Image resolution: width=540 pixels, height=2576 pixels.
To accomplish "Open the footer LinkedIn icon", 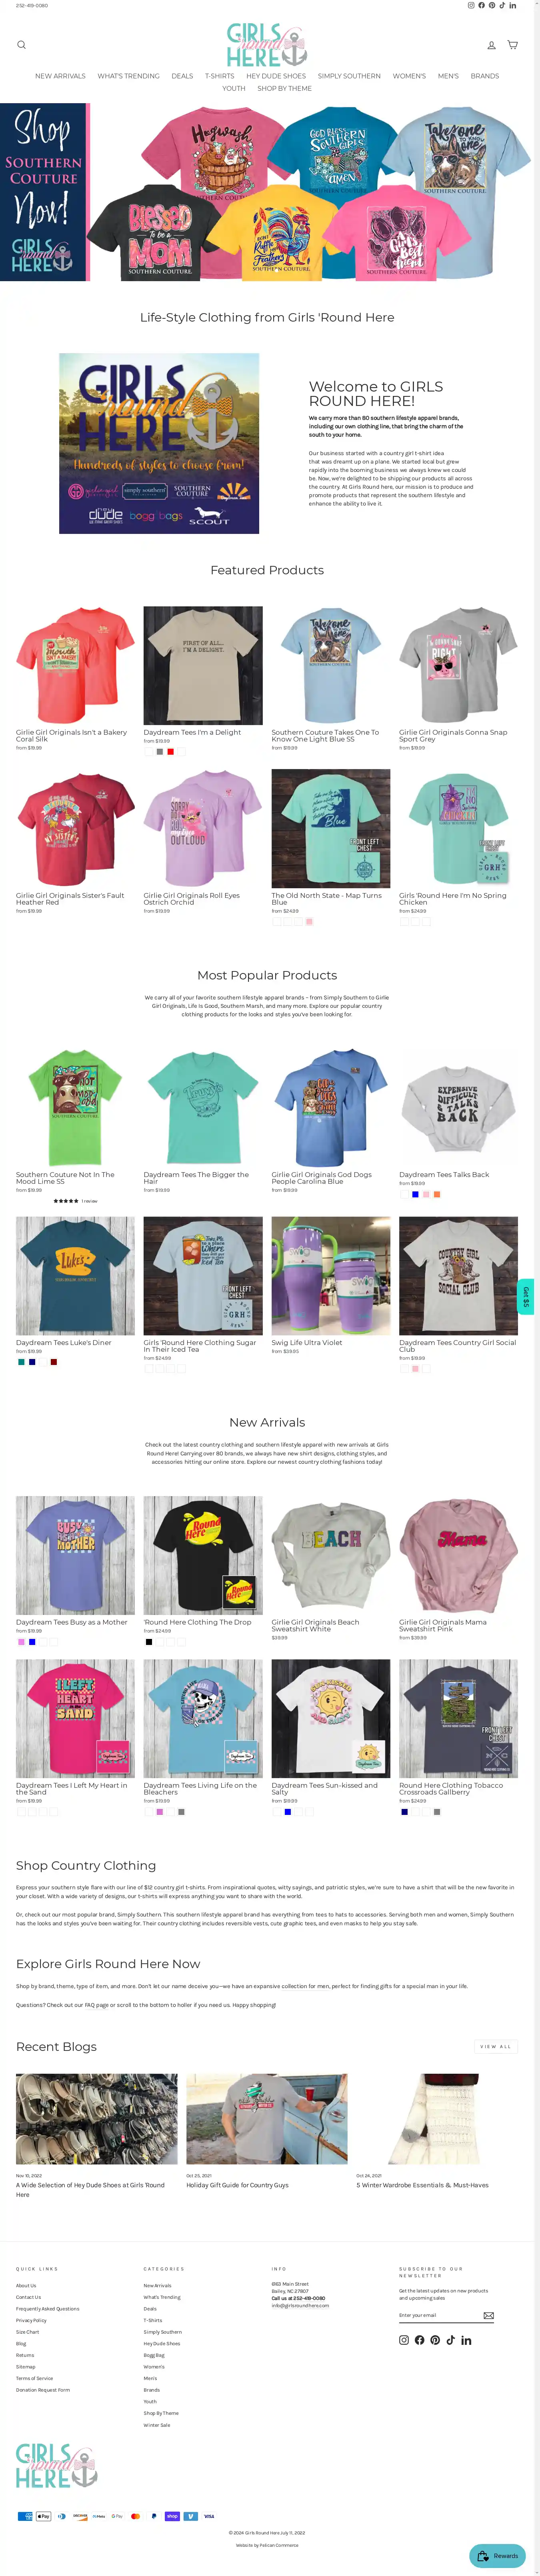I will pos(466,2340).
